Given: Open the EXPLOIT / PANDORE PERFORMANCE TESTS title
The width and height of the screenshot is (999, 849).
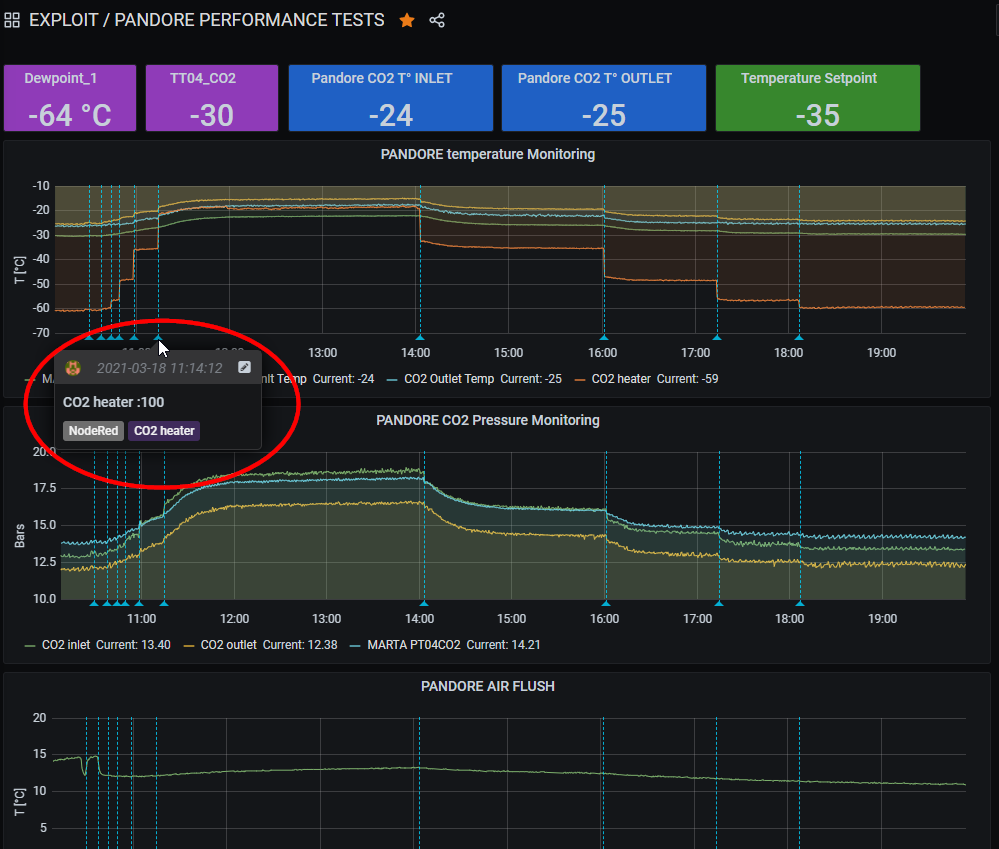Looking at the screenshot, I should point(206,20).
